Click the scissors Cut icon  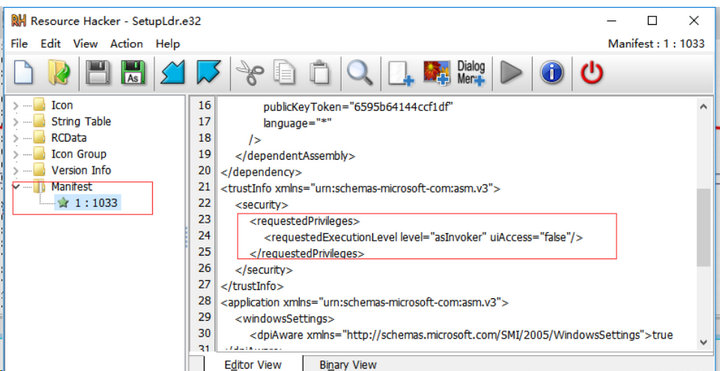pos(249,73)
